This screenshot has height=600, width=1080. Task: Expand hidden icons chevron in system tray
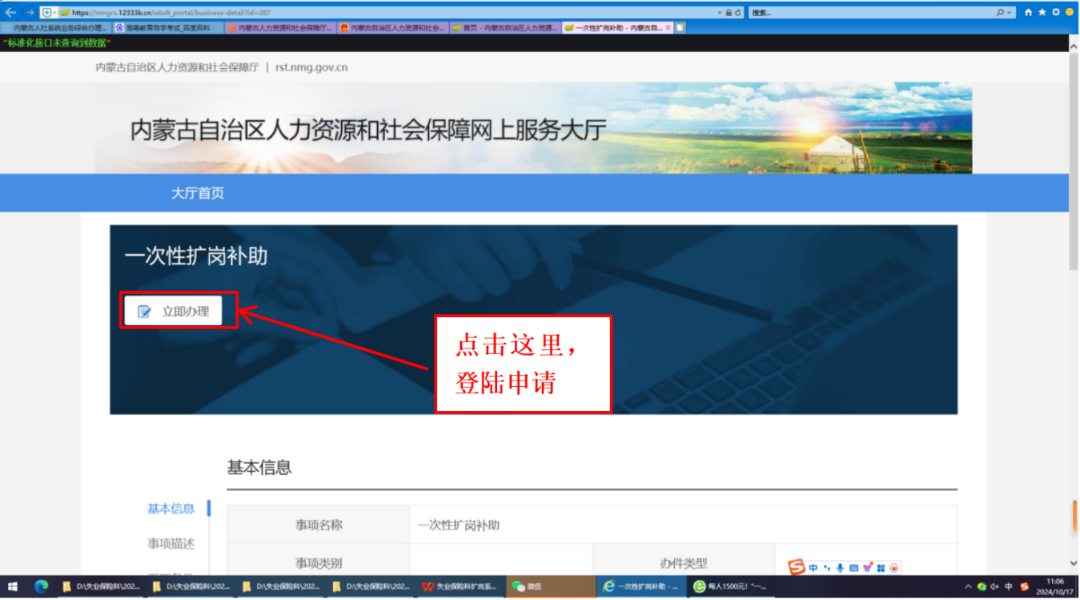(x=969, y=588)
